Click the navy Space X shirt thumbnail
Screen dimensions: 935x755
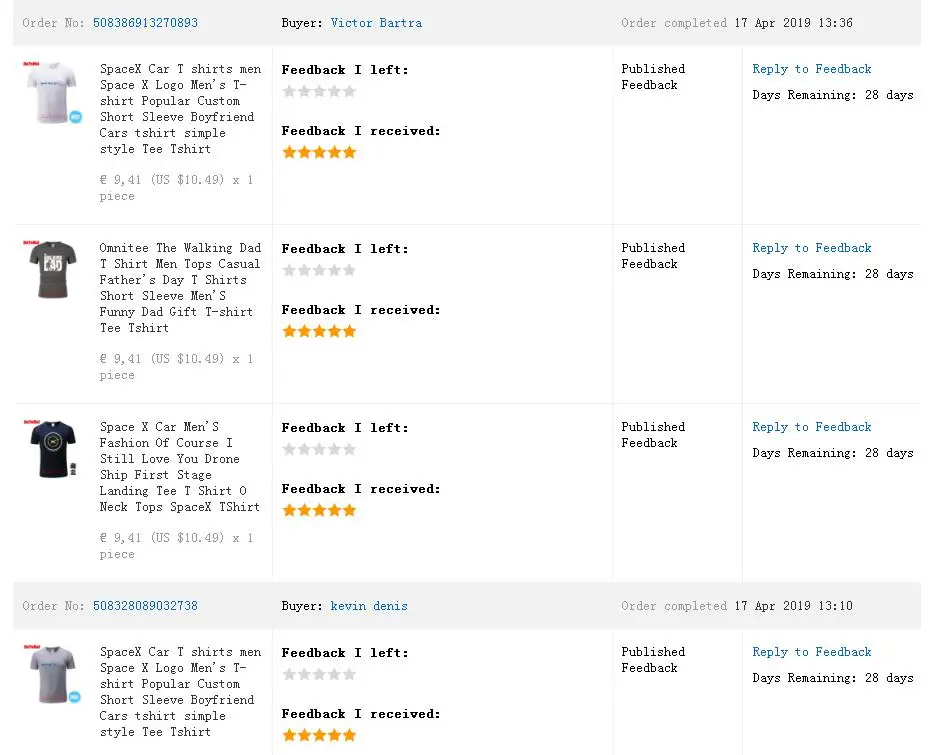tap(52, 449)
